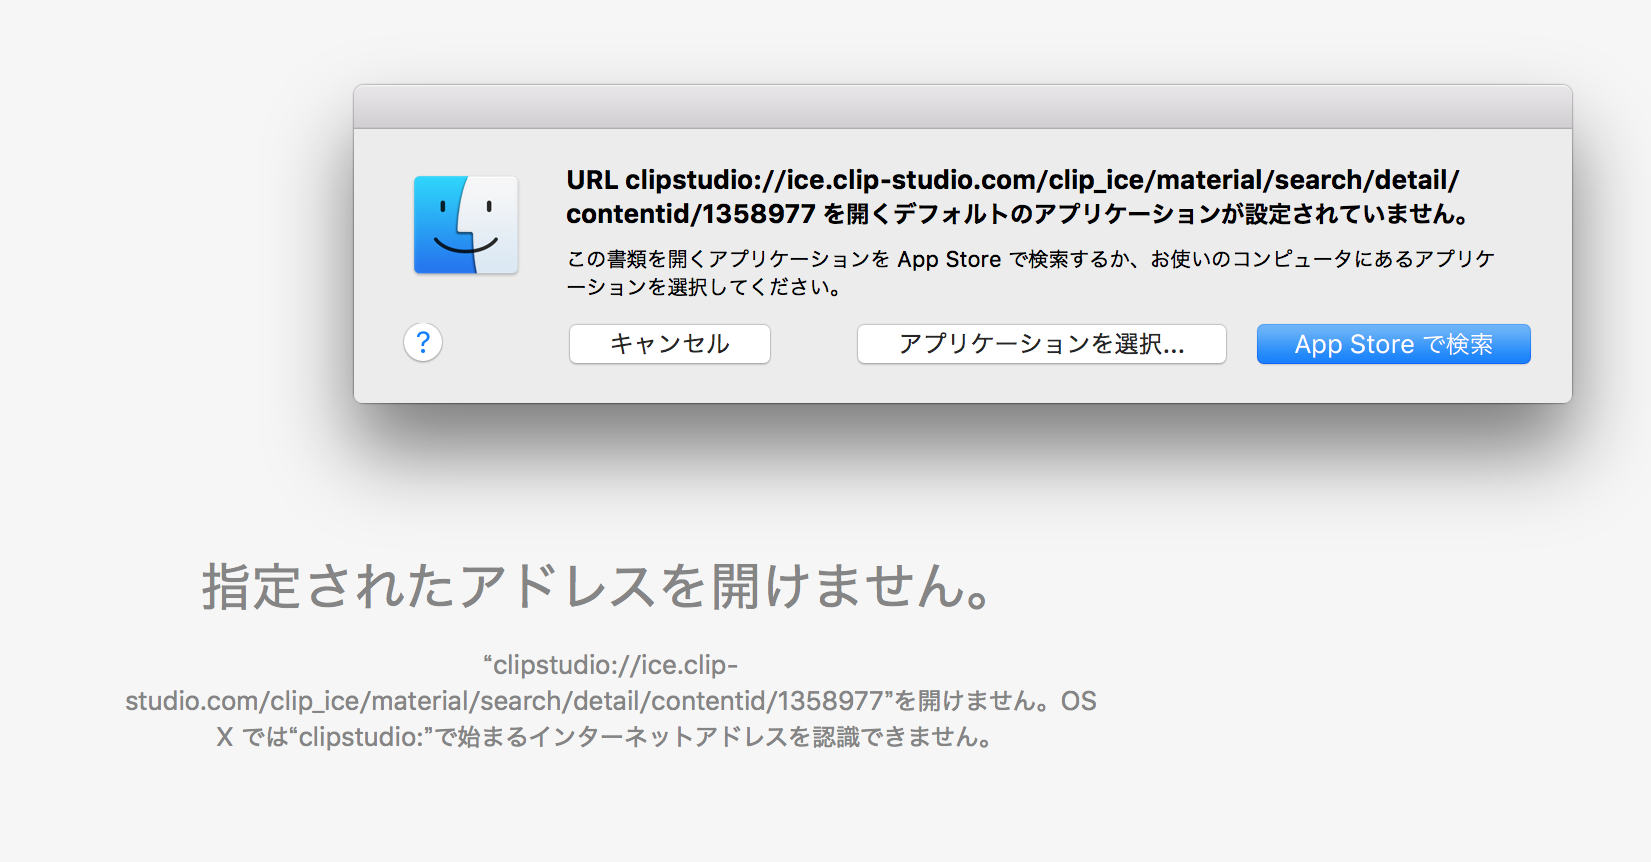Click the grey page text containing contentid/1358977
The height and width of the screenshot is (862, 1651).
[x=610, y=701]
